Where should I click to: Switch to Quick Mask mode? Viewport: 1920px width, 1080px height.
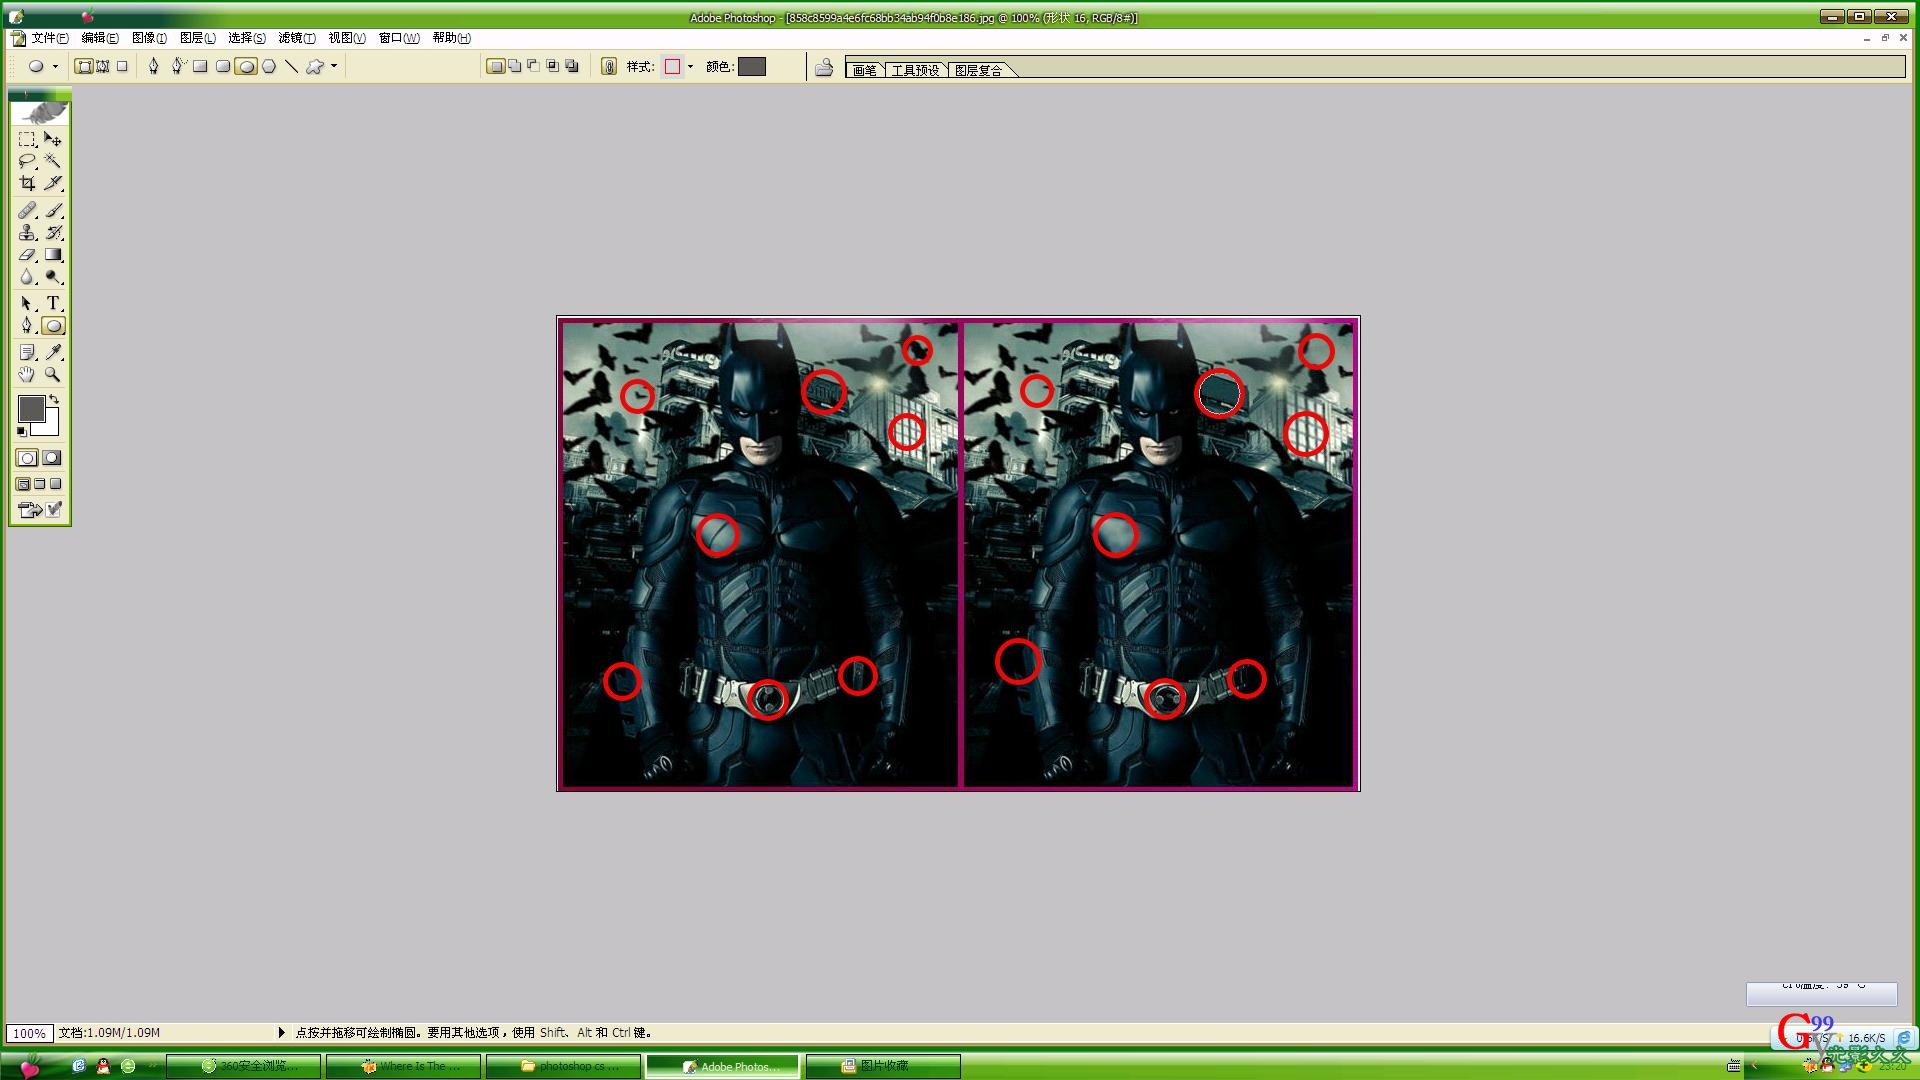52,458
